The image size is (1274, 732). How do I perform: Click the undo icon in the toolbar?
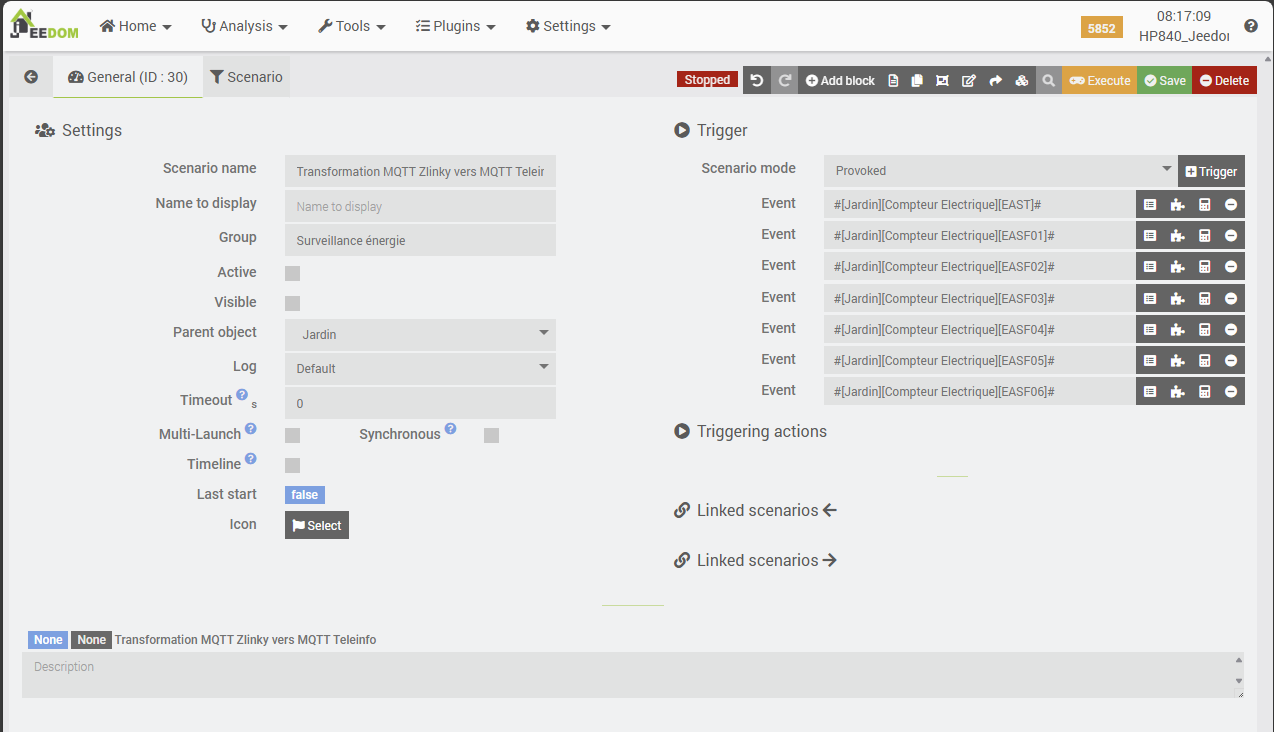click(x=757, y=80)
